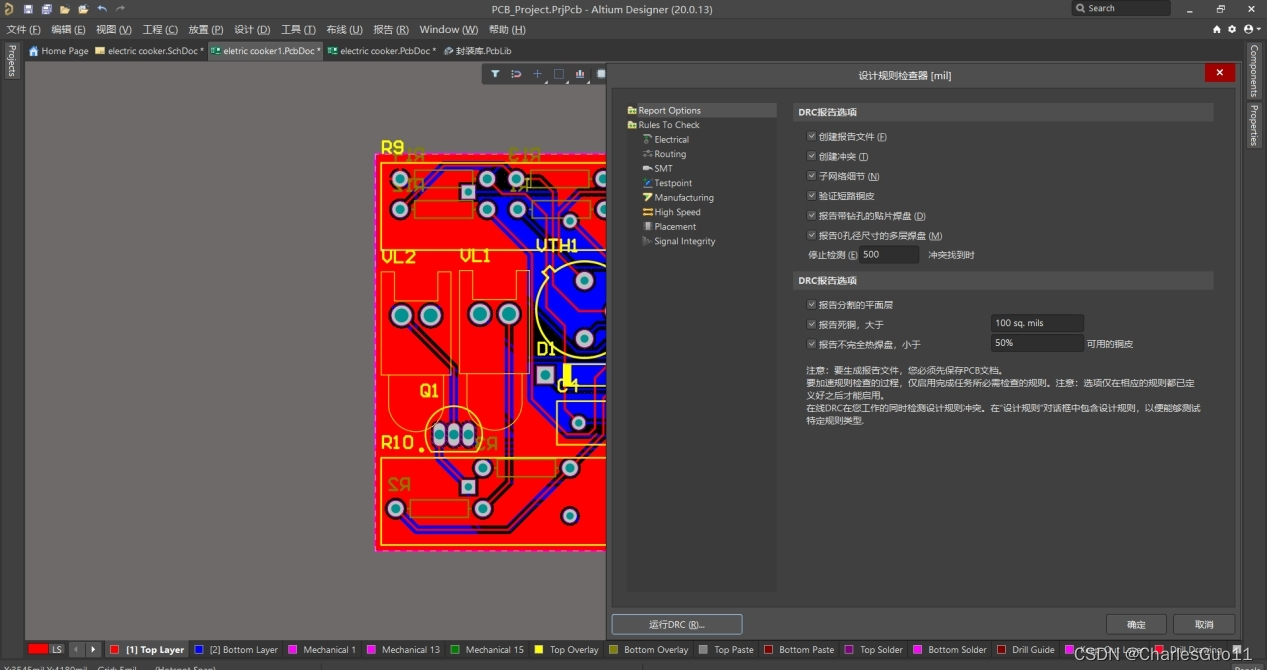
Task: Click the Top Overlay yellow color swatch
Action: coord(540,650)
